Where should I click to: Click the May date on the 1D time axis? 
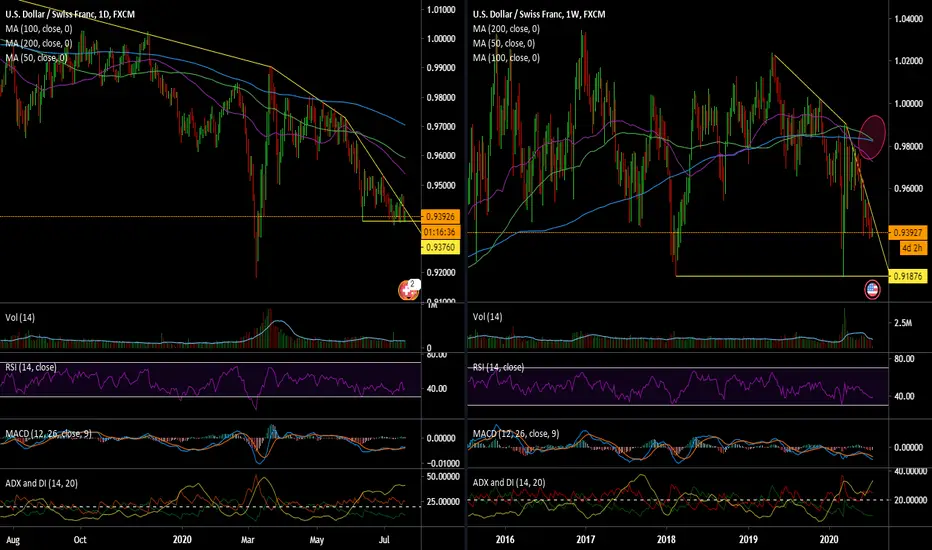pos(317,540)
